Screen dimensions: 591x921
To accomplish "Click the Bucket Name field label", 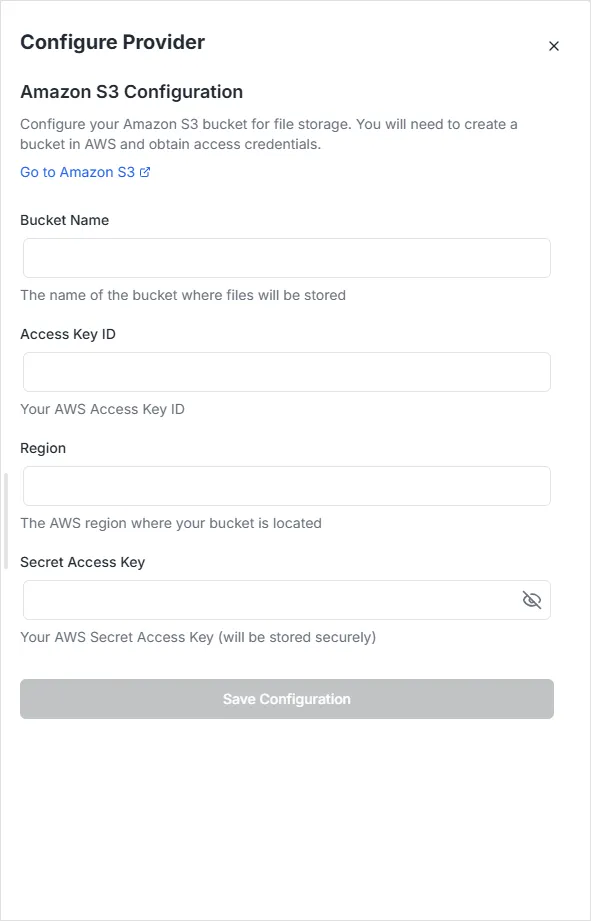I will [x=64, y=220].
